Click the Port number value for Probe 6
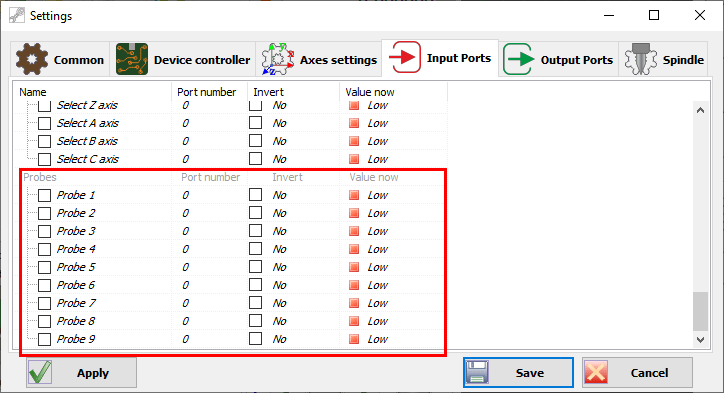This screenshot has width=724, height=393. click(x=186, y=285)
